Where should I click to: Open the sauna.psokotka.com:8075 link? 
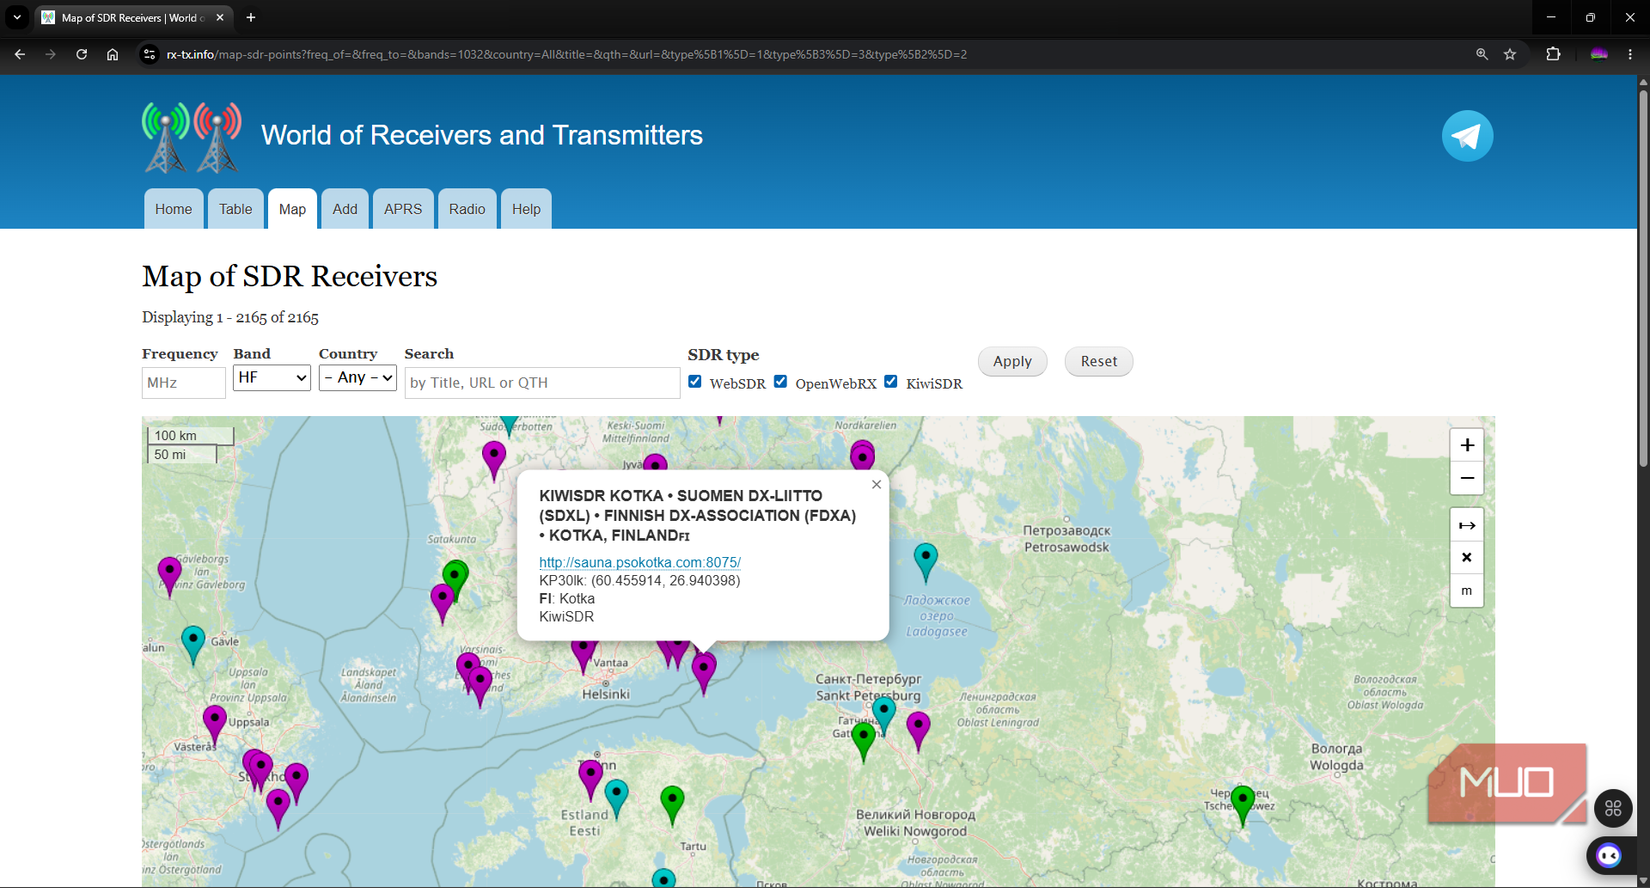tap(640, 562)
